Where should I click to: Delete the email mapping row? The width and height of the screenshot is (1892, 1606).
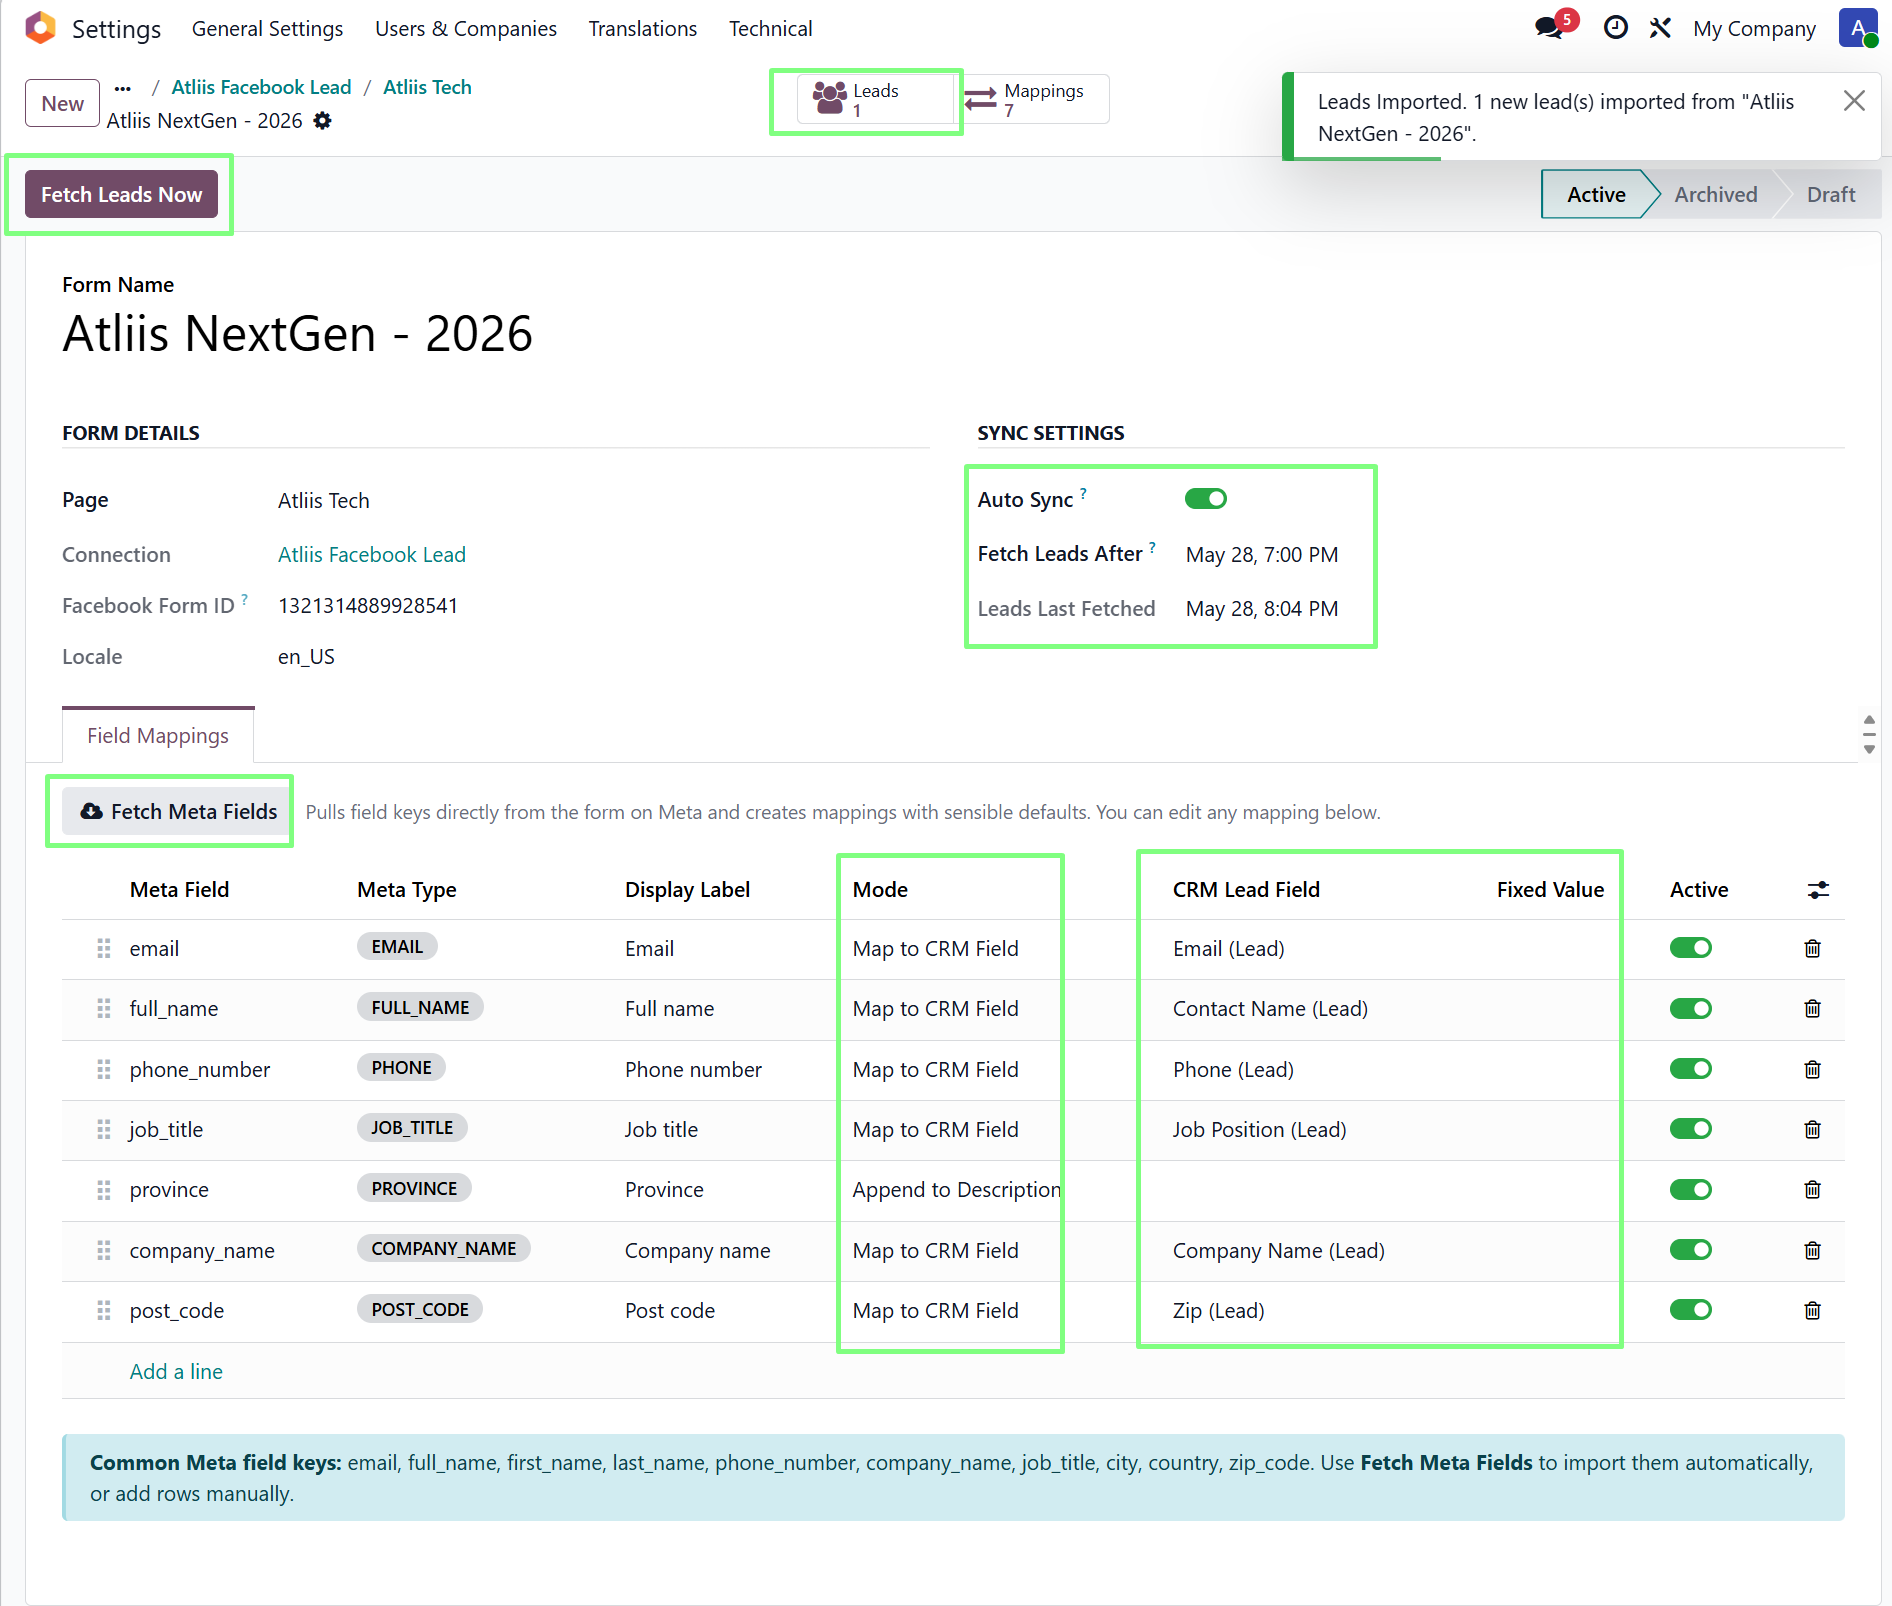coord(1812,948)
